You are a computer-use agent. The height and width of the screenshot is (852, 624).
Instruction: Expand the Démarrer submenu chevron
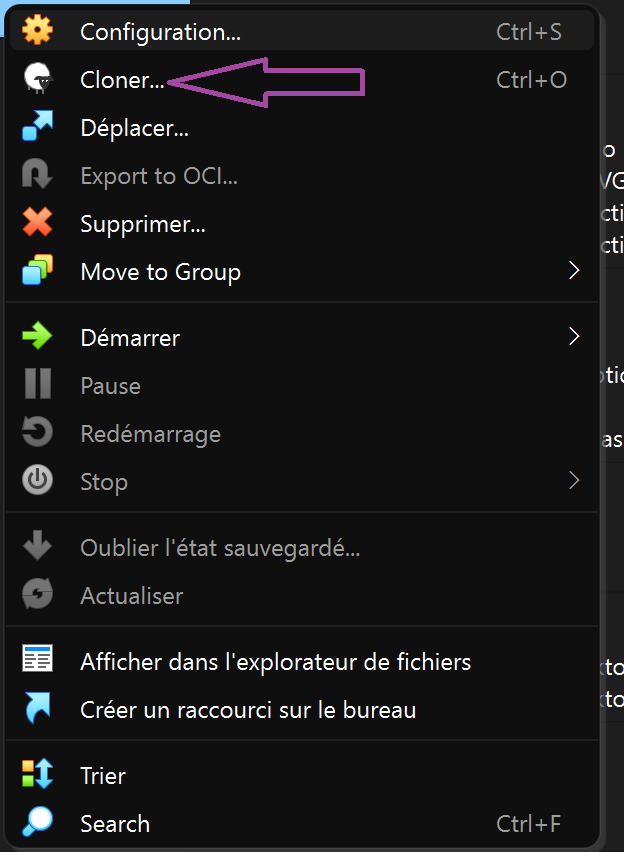point(574,337)
